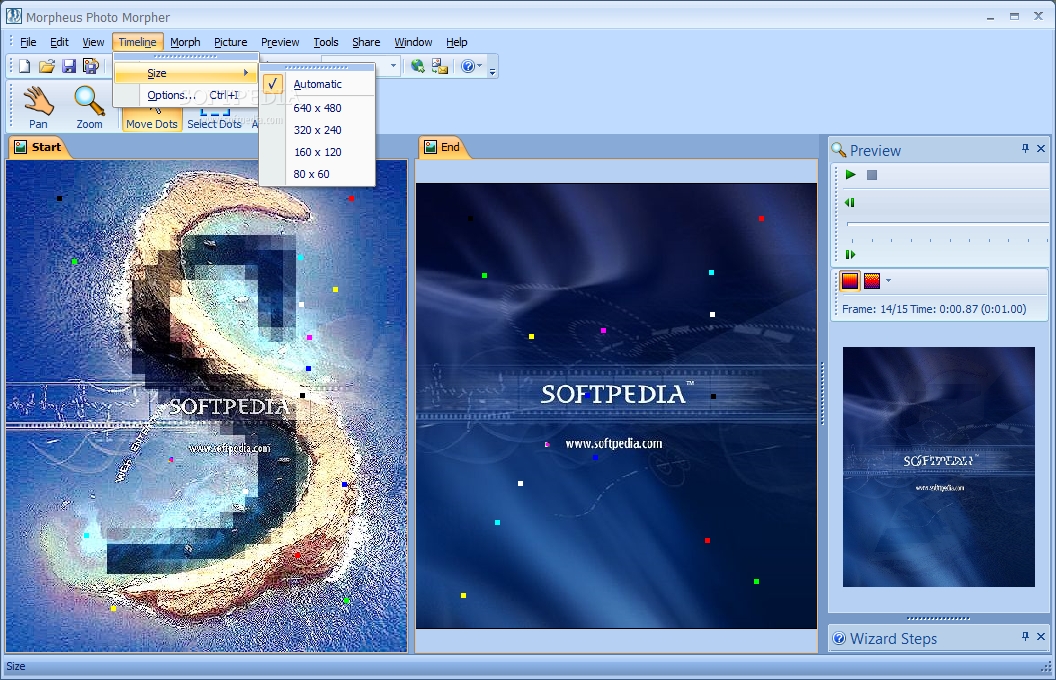Open the Tools menu
1056x680 pixels.
pyautogui.click(x=326, y=42)
